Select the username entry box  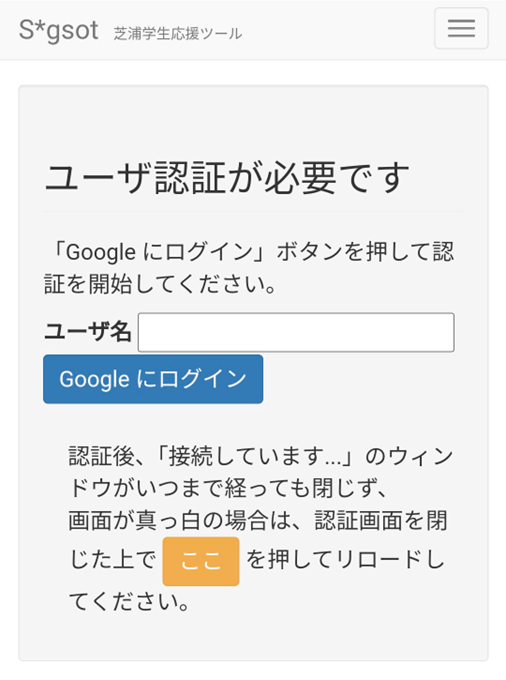(296, 332)
